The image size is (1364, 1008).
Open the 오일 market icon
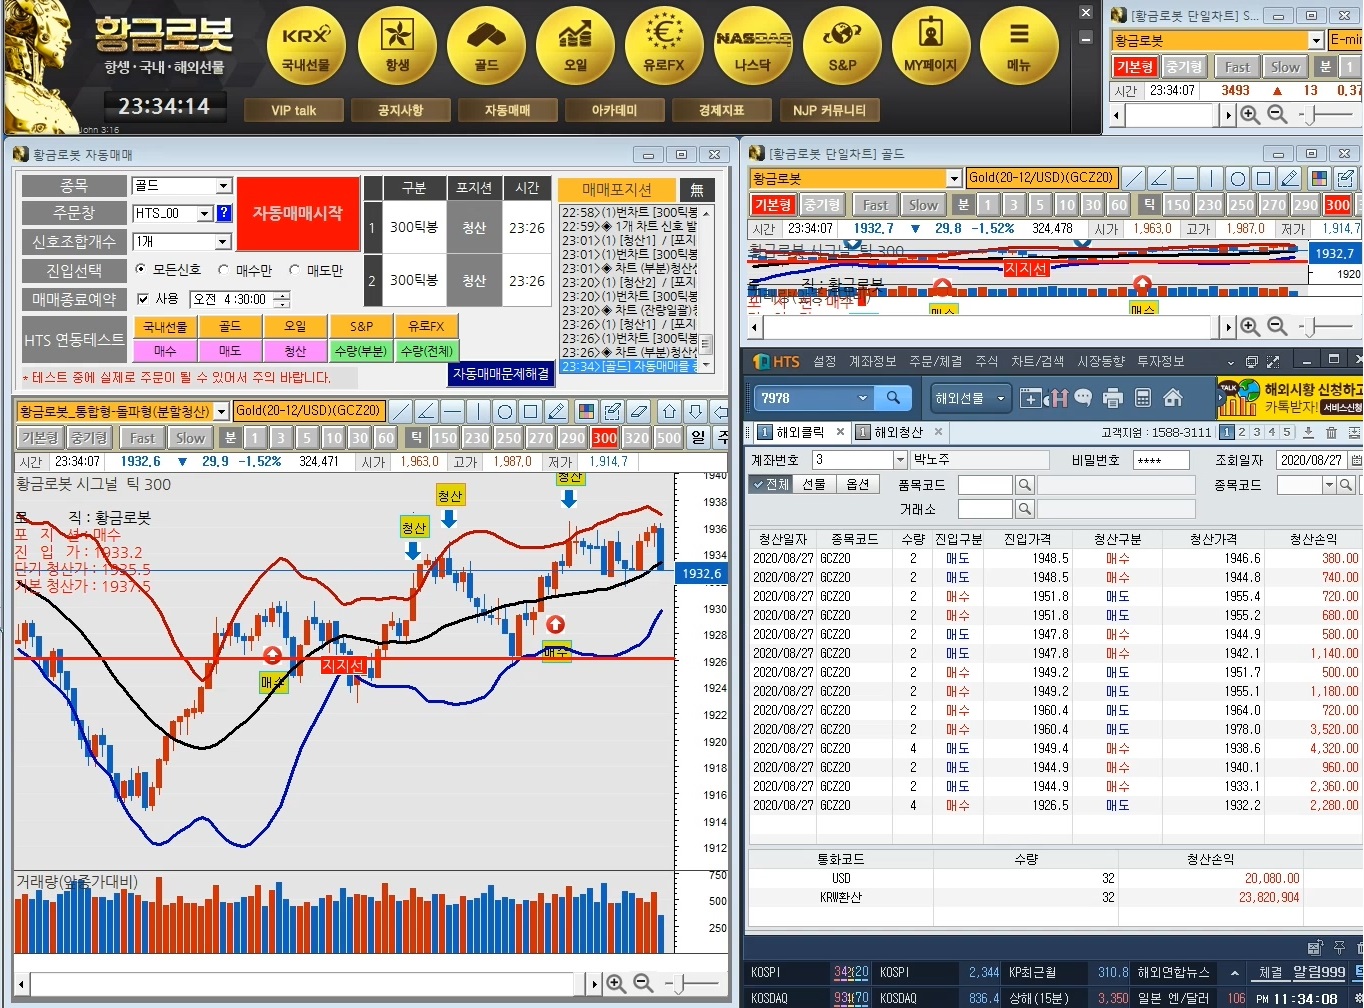[575, 45]
